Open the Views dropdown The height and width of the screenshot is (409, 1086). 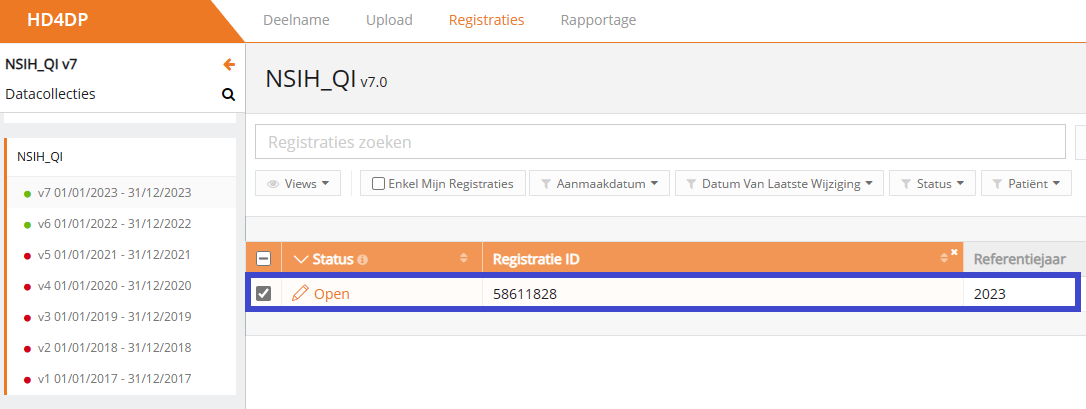click(x=299, y=184)
